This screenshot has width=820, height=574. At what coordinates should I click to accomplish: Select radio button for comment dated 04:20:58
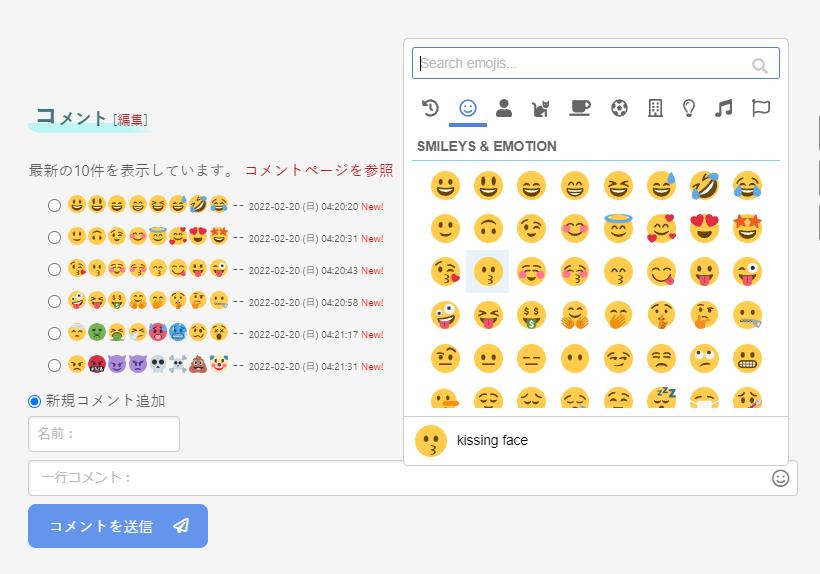point(54,302)
